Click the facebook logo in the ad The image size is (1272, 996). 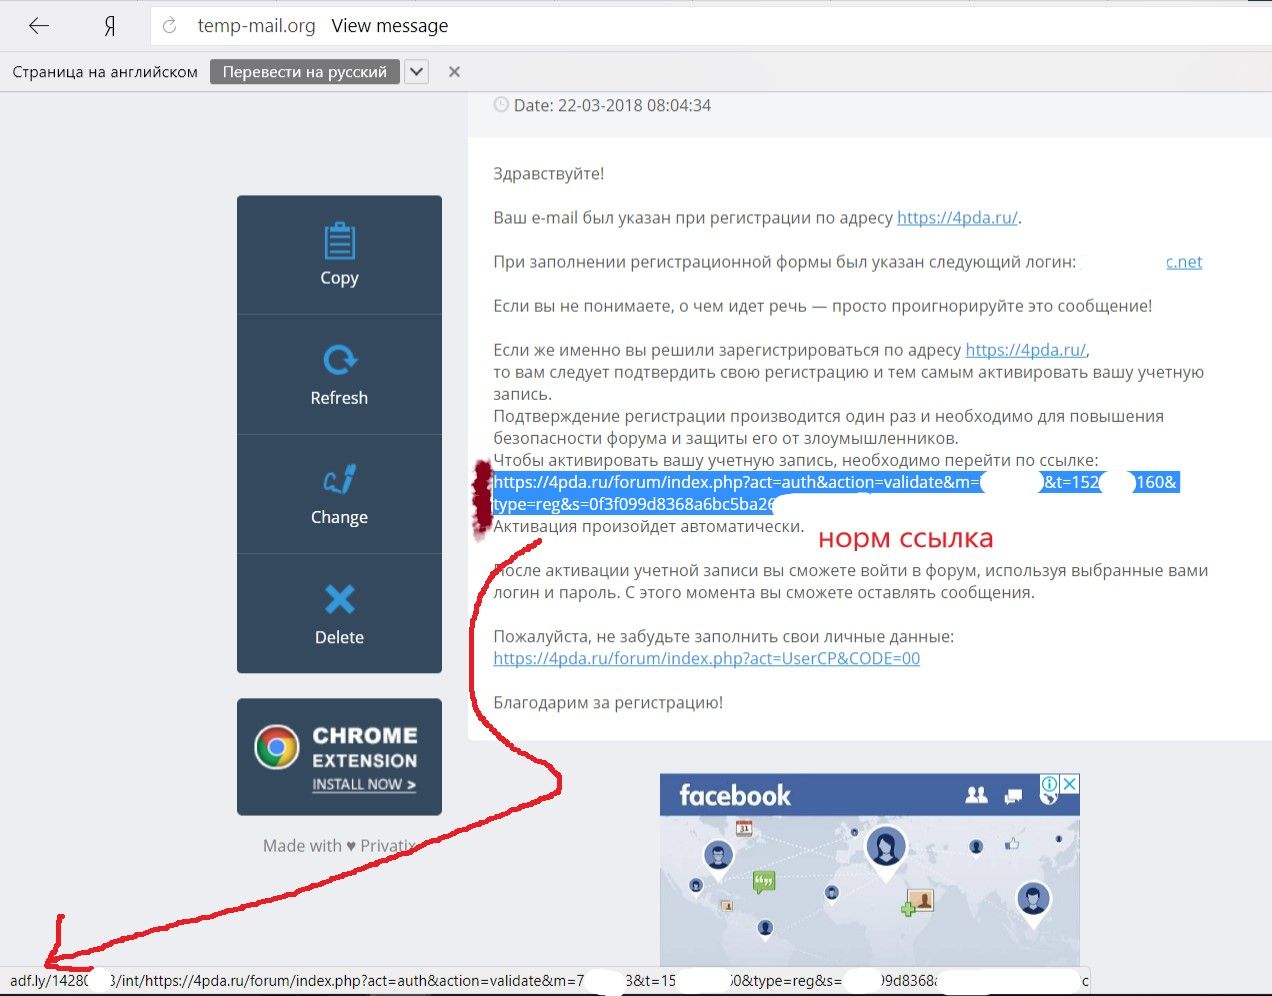[x=735, y=796]
